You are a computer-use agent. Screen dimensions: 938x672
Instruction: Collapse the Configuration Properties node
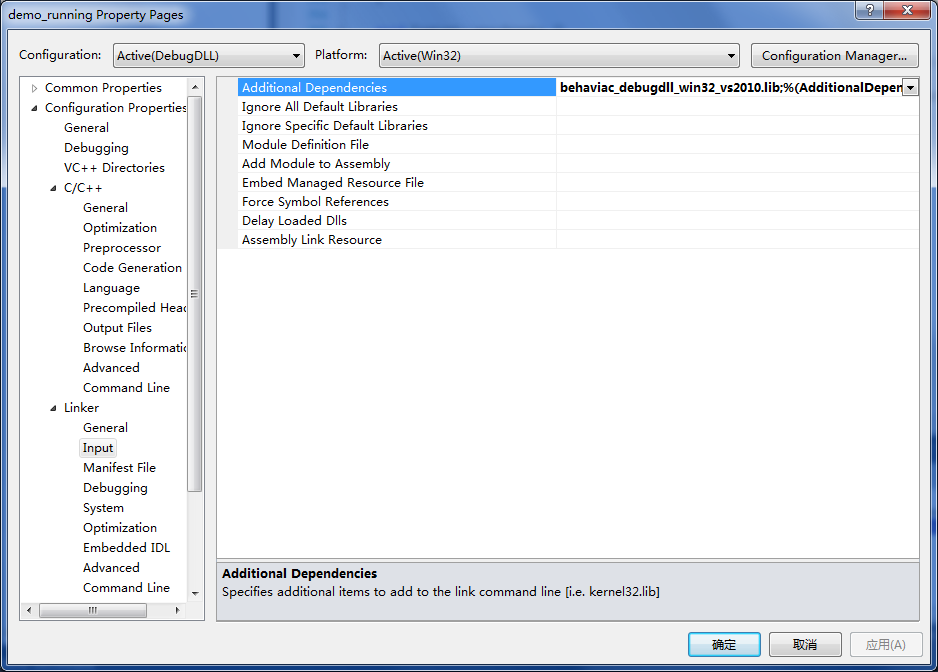coord(35,108)
